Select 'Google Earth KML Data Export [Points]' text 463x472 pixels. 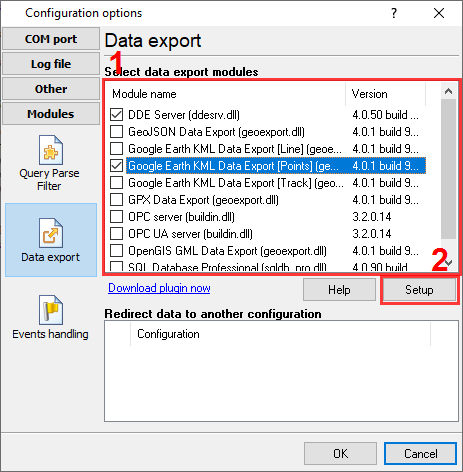[x=233, y=166]
